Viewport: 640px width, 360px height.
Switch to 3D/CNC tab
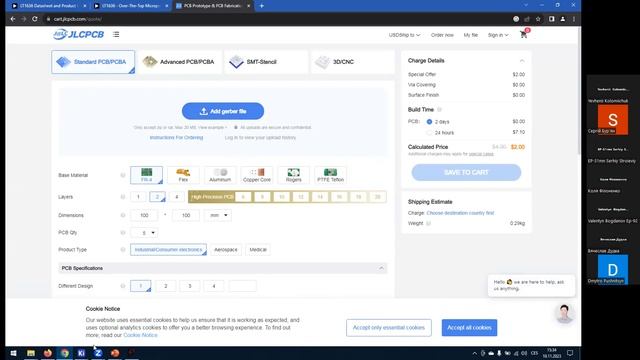click(353, 62)
